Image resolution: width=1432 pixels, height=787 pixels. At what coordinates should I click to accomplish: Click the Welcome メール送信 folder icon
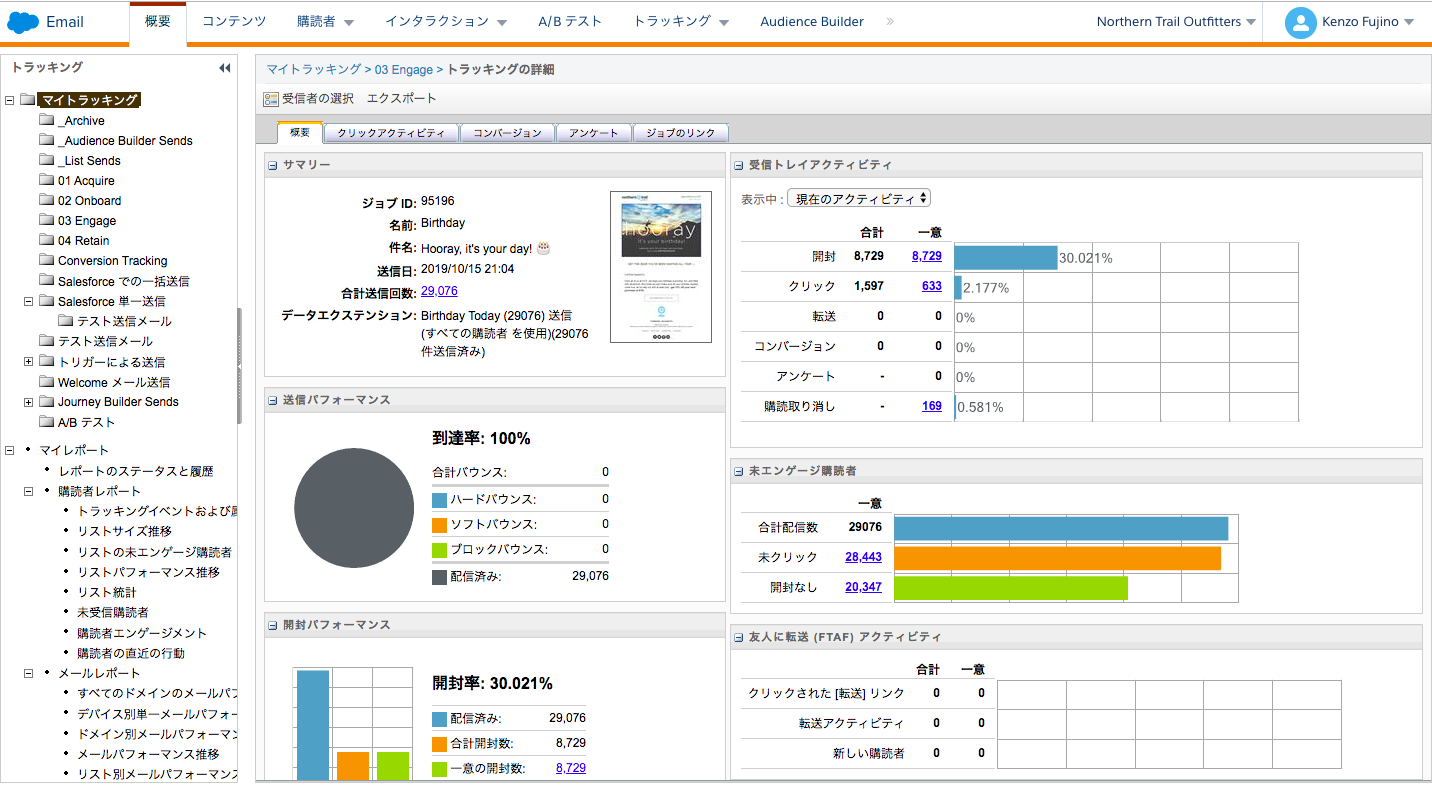pos(47,381)
